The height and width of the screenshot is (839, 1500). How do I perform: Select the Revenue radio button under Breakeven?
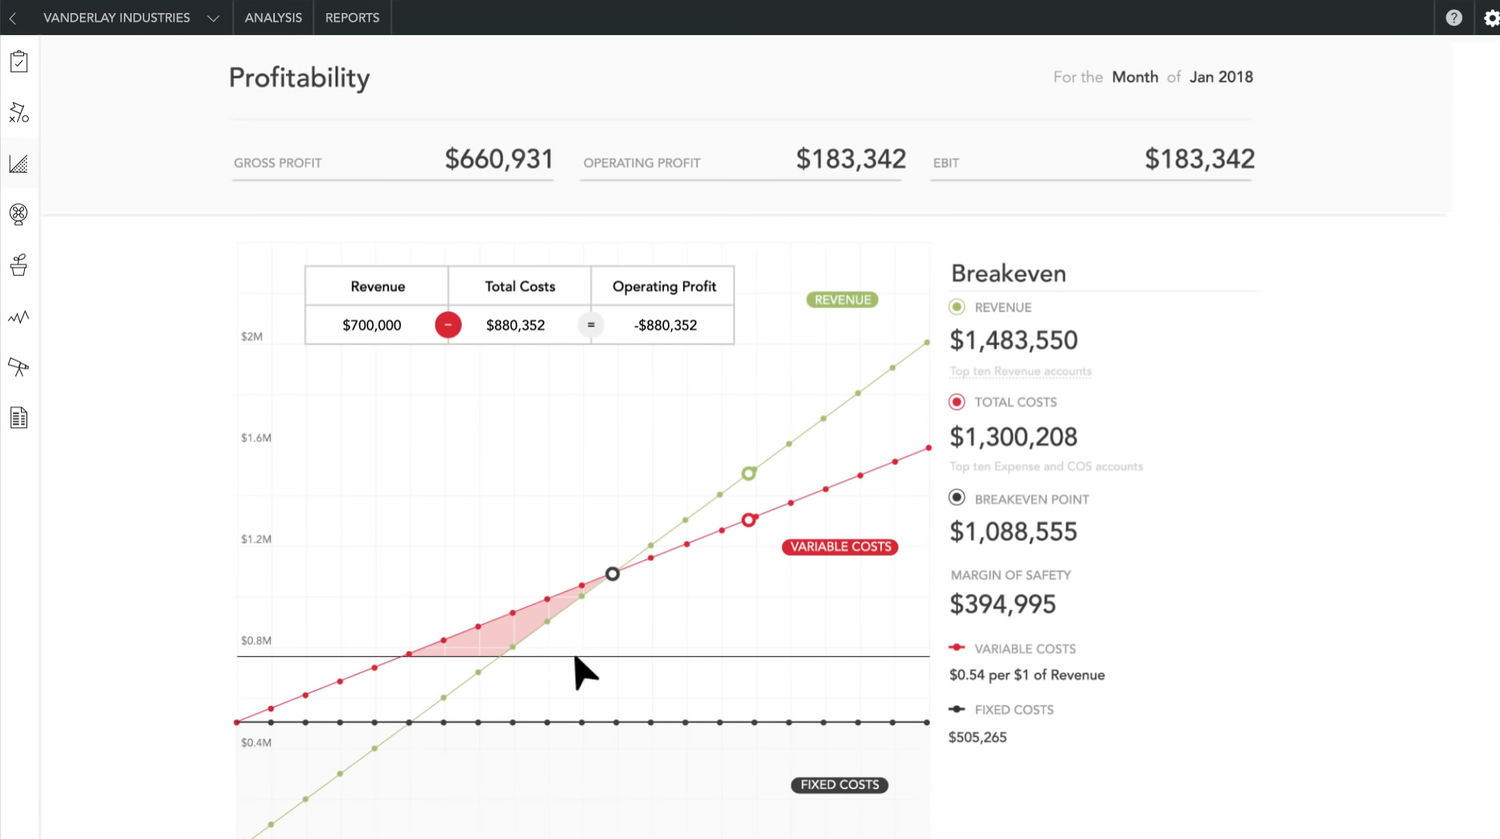(x=957, y=307)
